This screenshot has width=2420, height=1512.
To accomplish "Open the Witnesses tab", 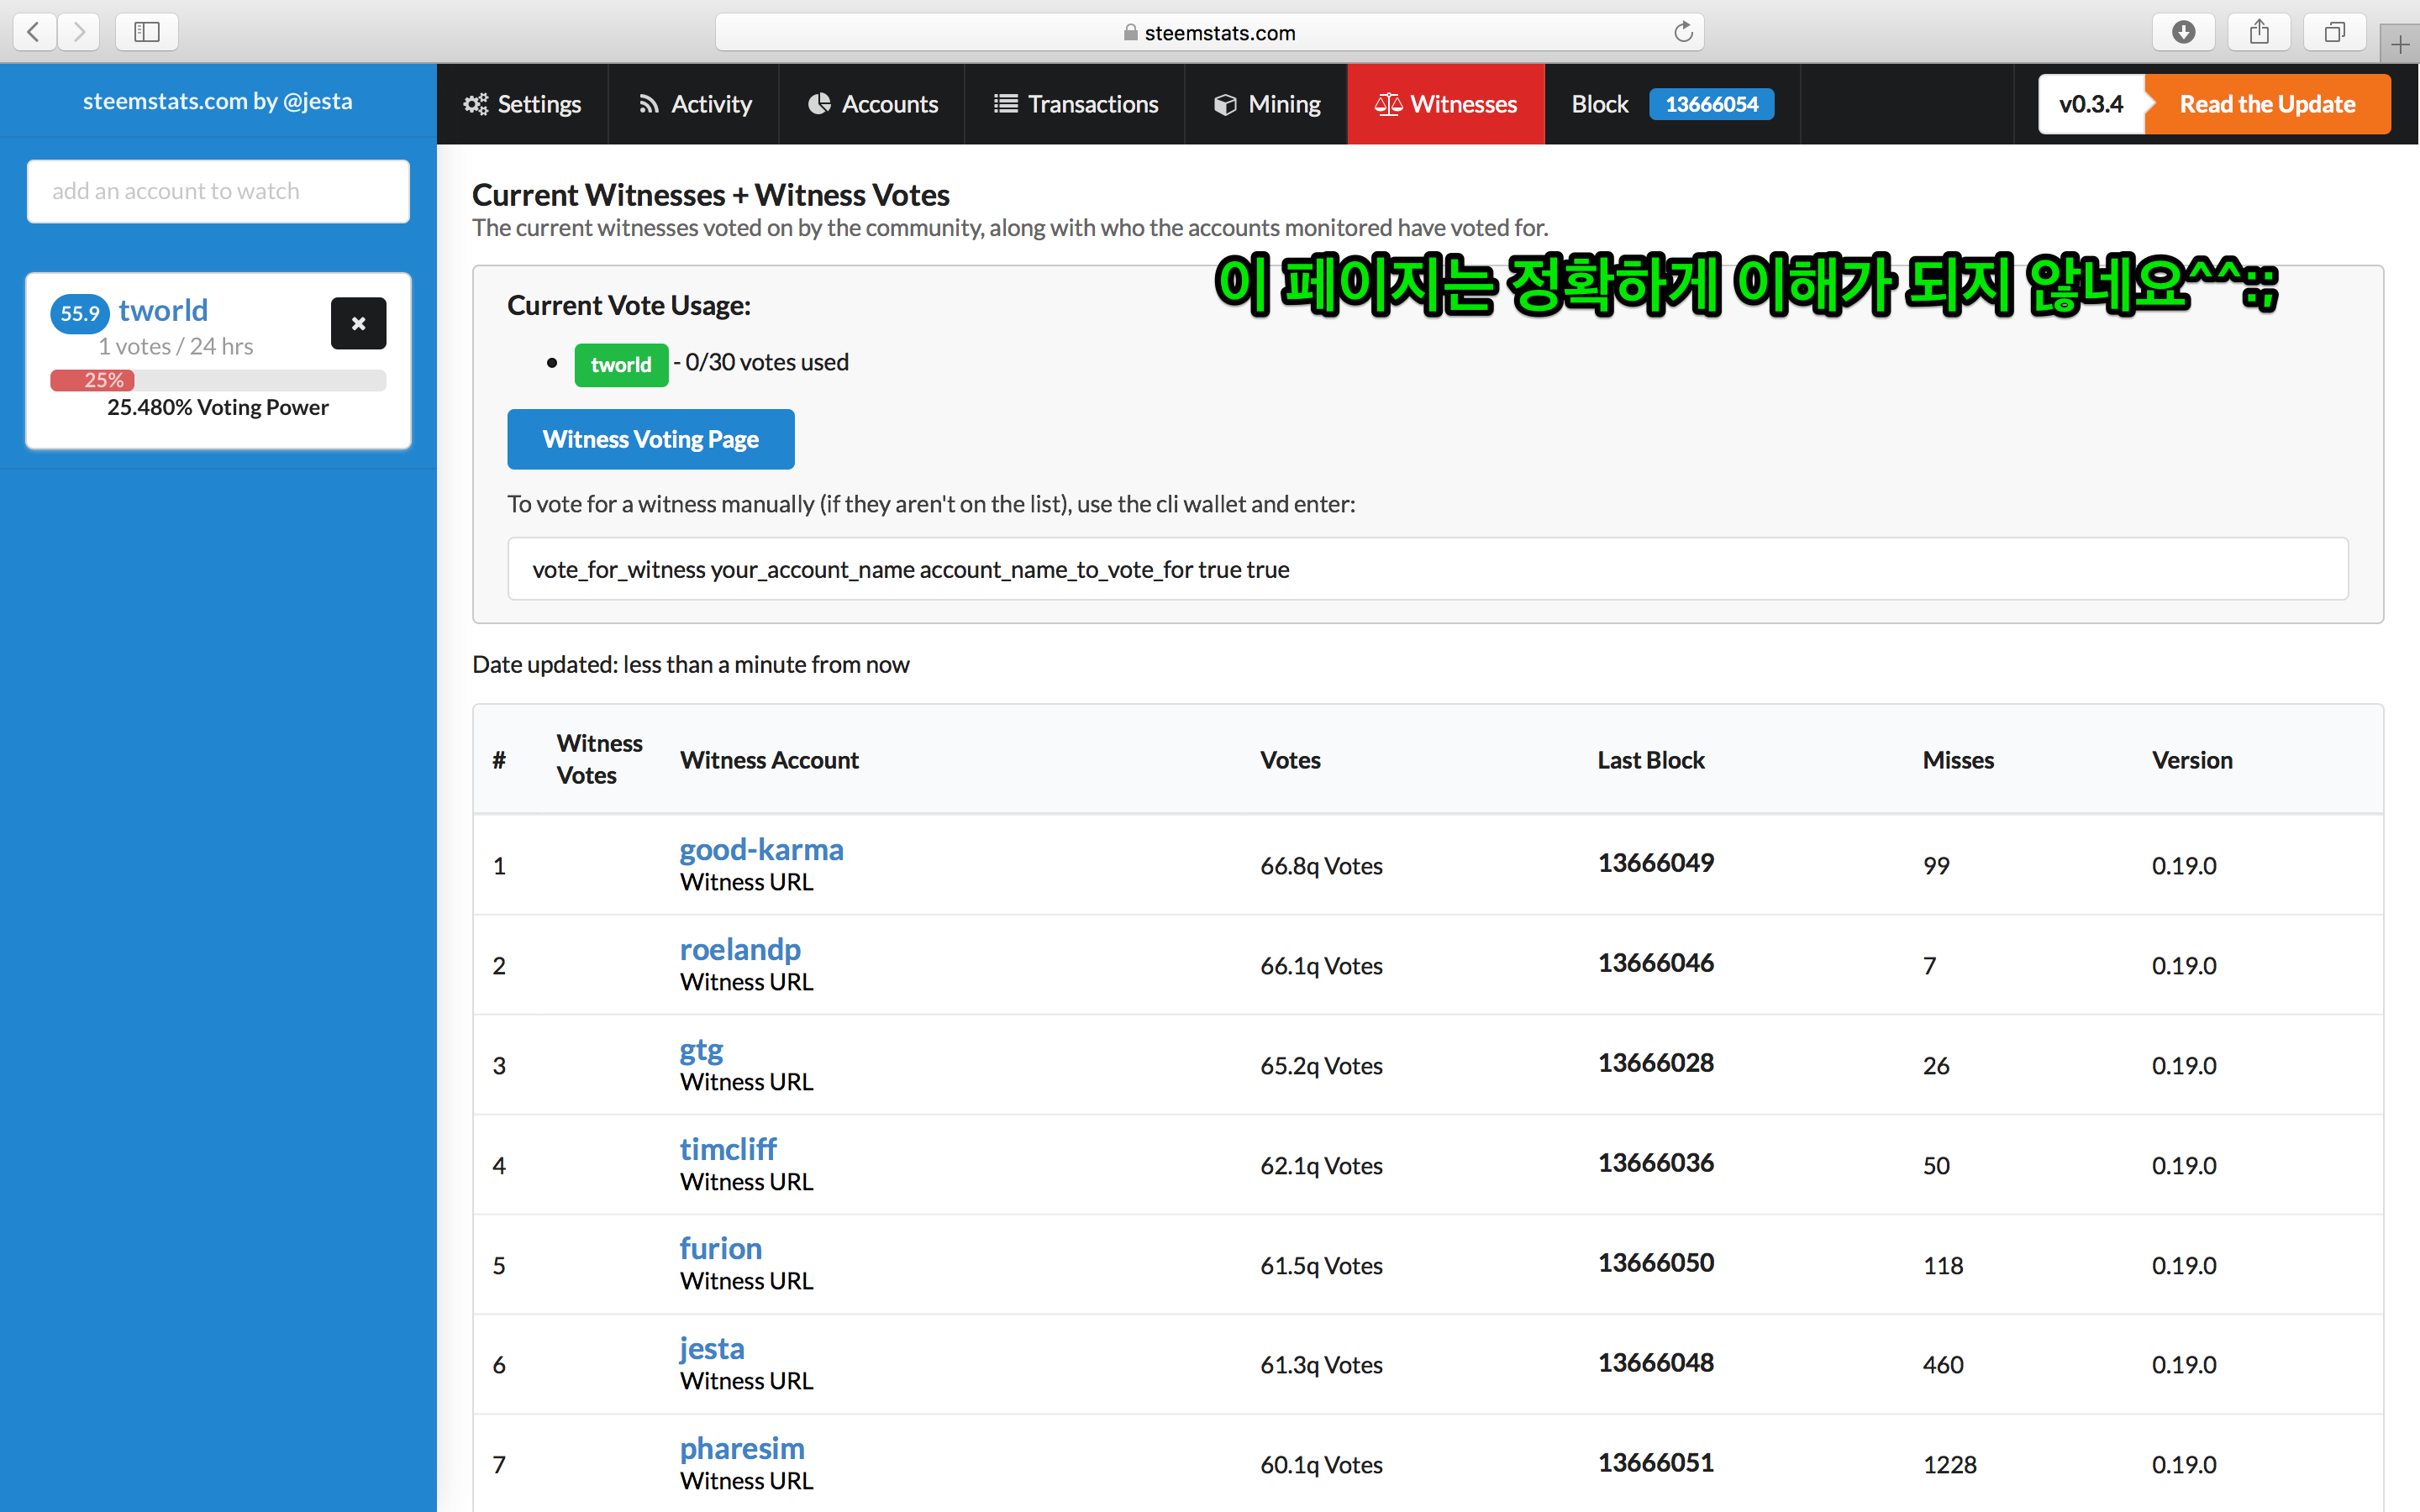I will click(1446, 104).
